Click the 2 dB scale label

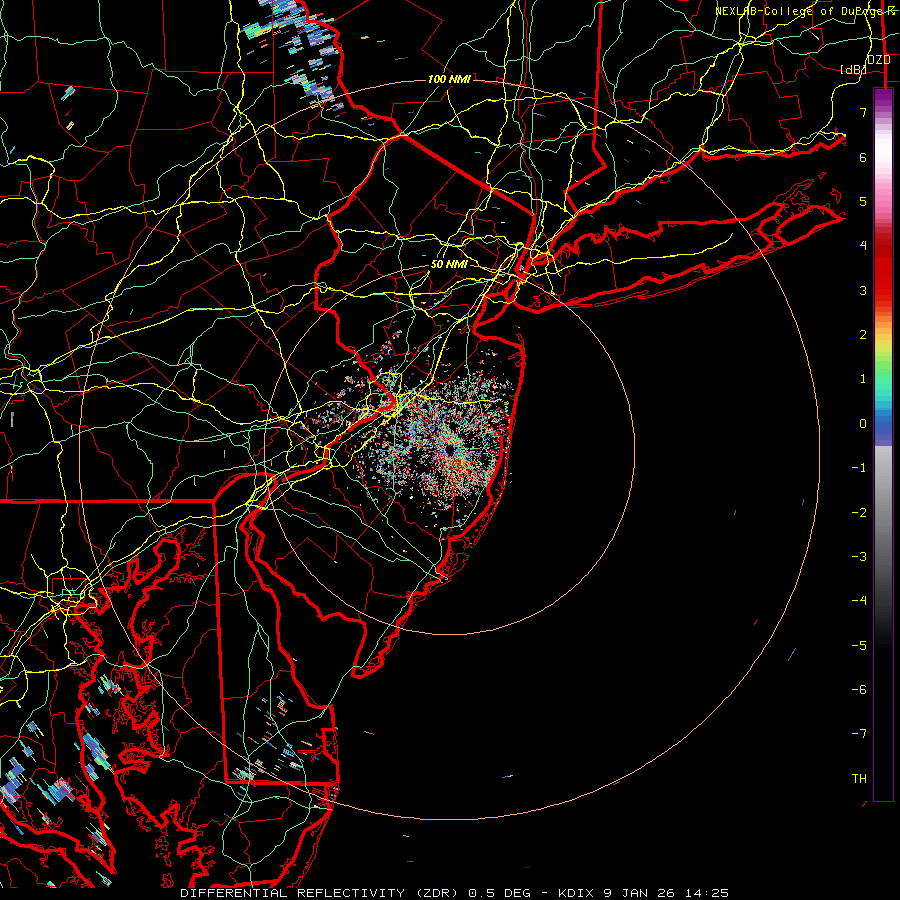tap(863, 335)
